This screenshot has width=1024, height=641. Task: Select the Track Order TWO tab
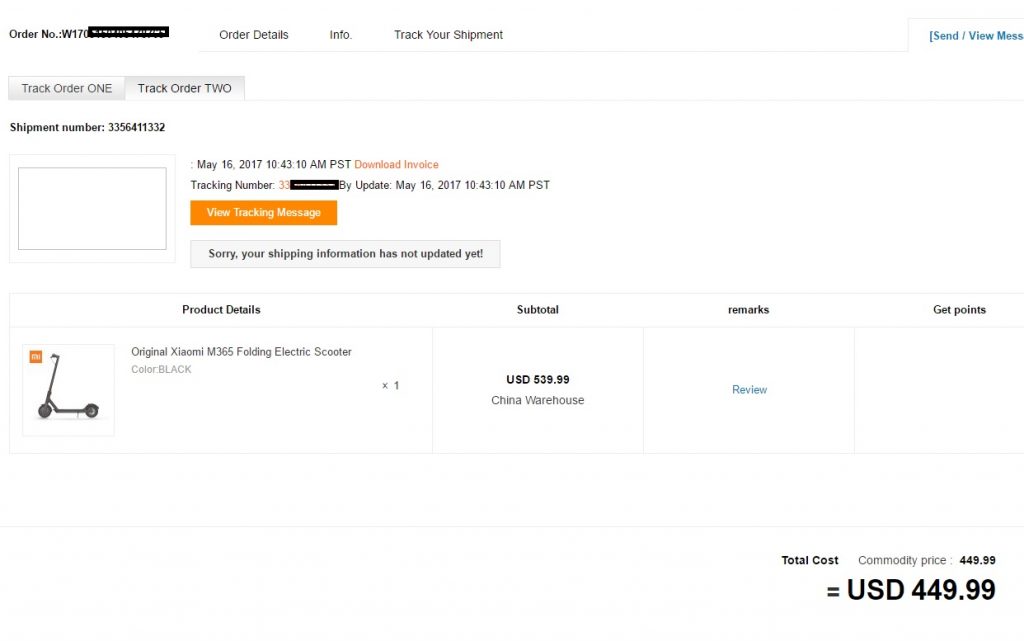[x=185, y=88]
